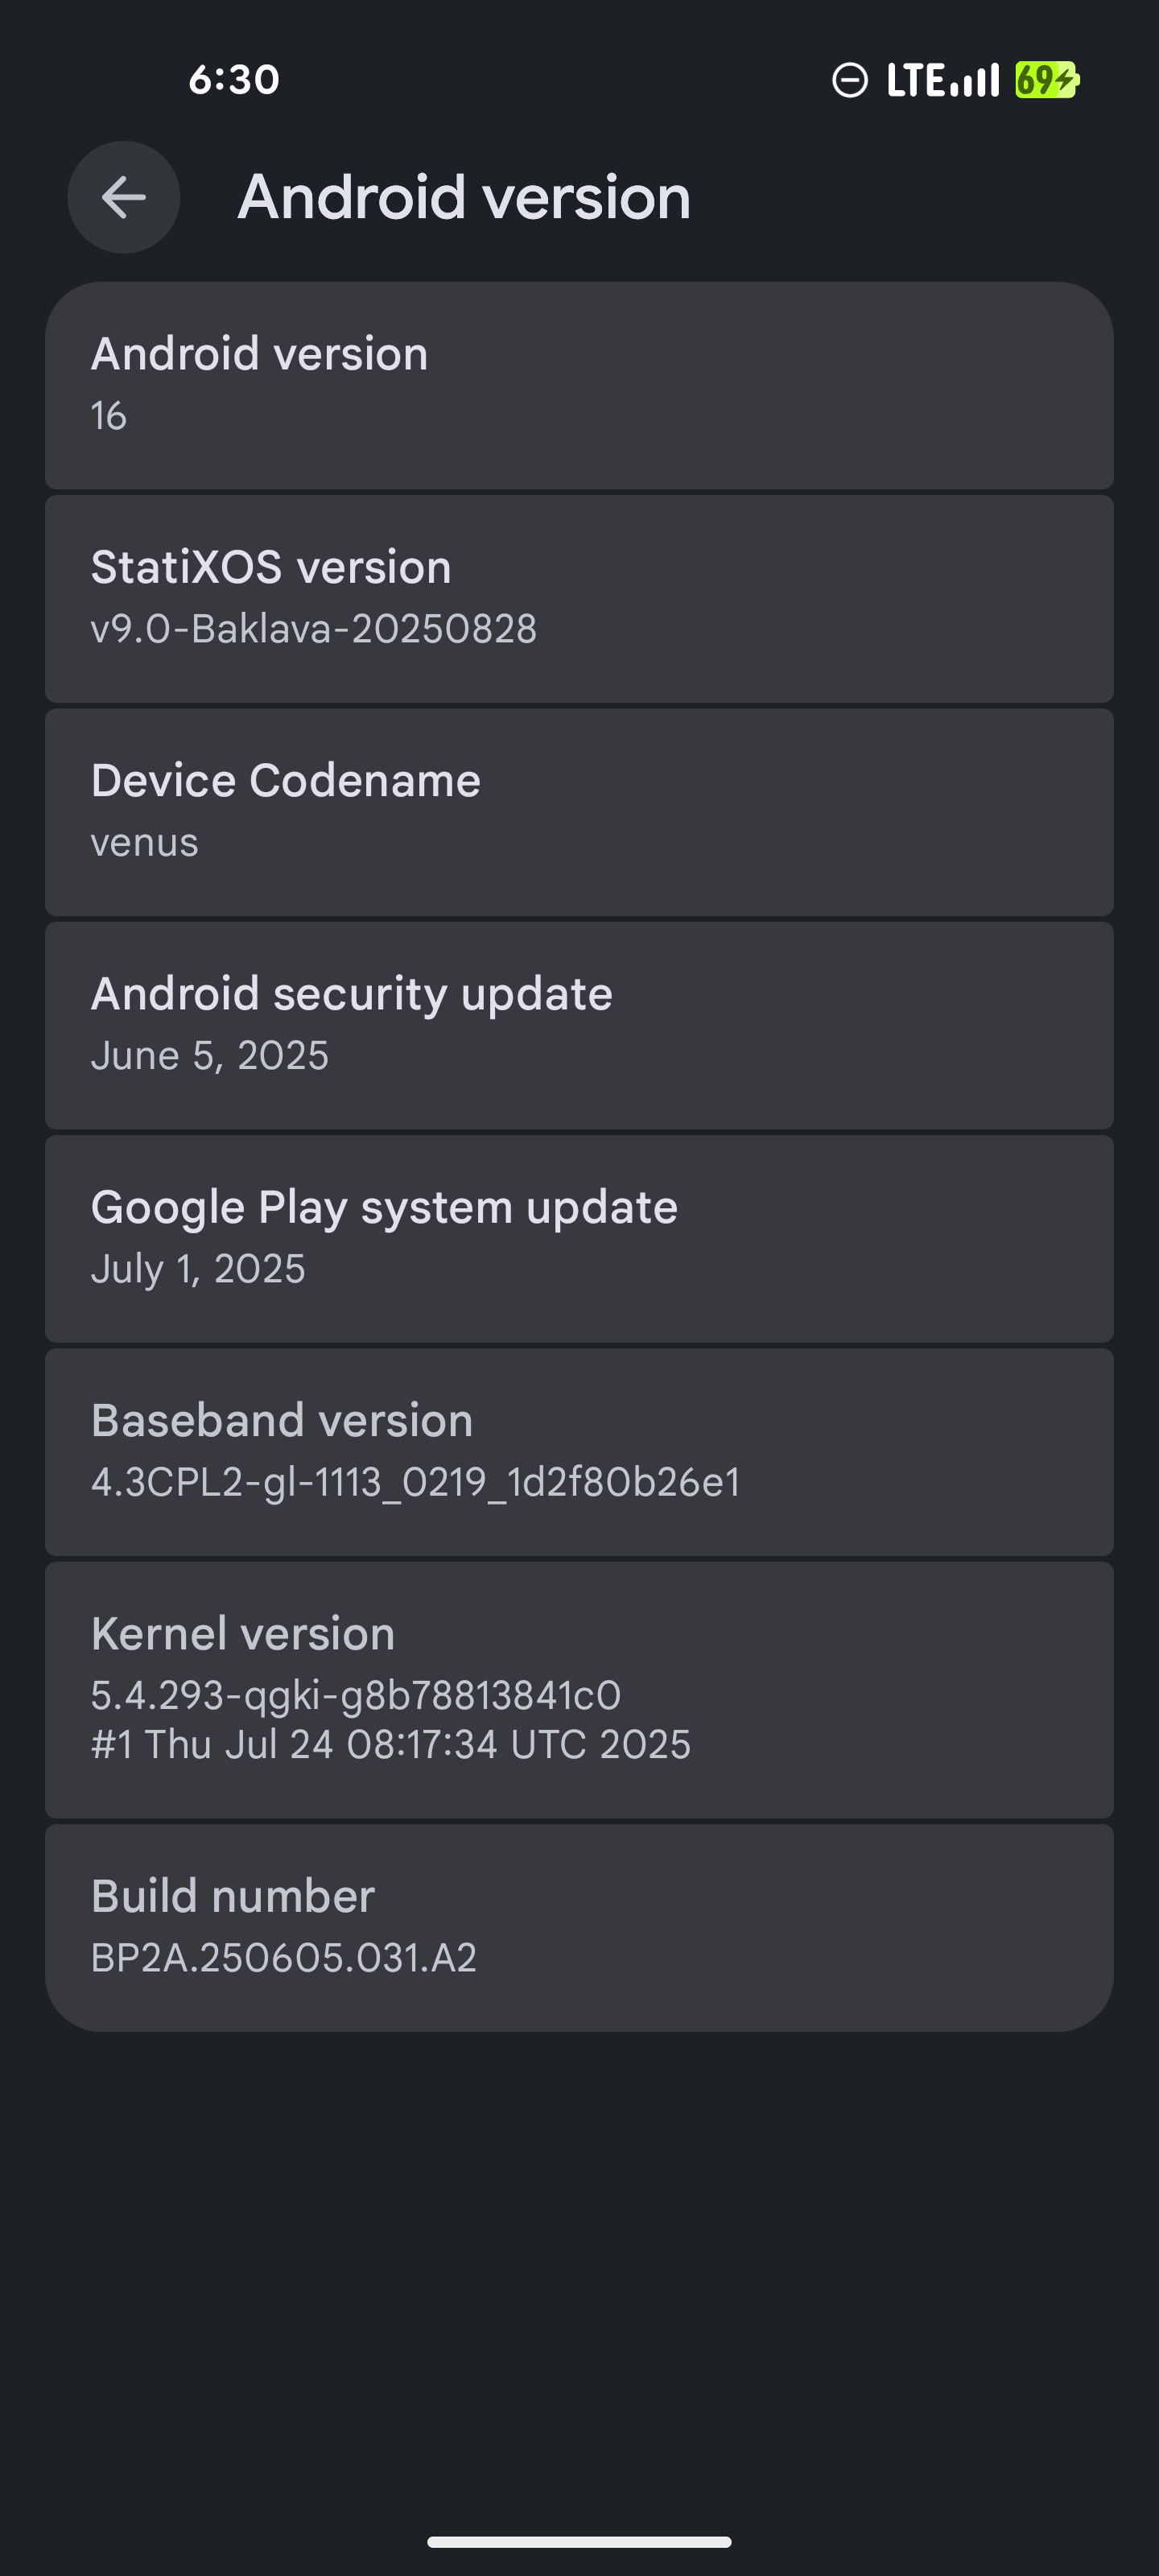This screenshot has height=2576, width=1159.
Task: Tap the bottom navigation gesture bar
Action: (x=579, y=2542)
